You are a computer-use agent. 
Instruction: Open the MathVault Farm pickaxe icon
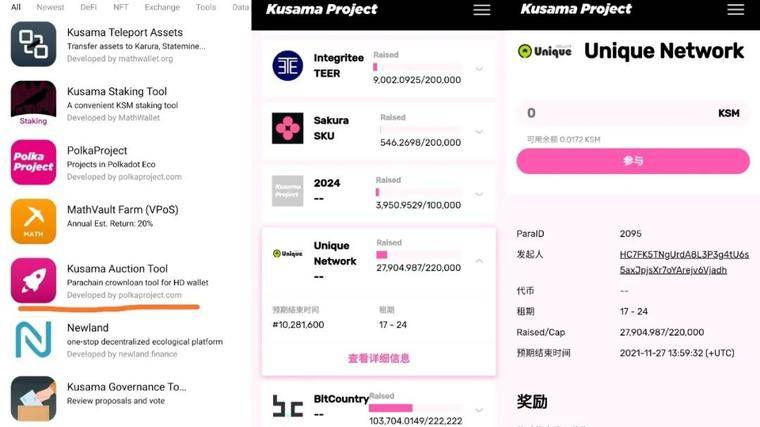pyautogui.click(x=33, y=221)
